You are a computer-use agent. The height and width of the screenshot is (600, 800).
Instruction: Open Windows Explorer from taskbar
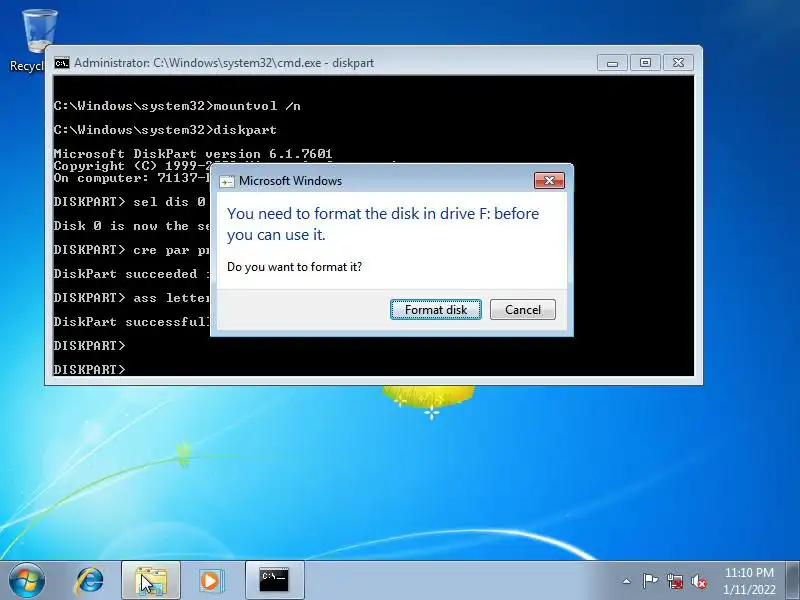151,581
